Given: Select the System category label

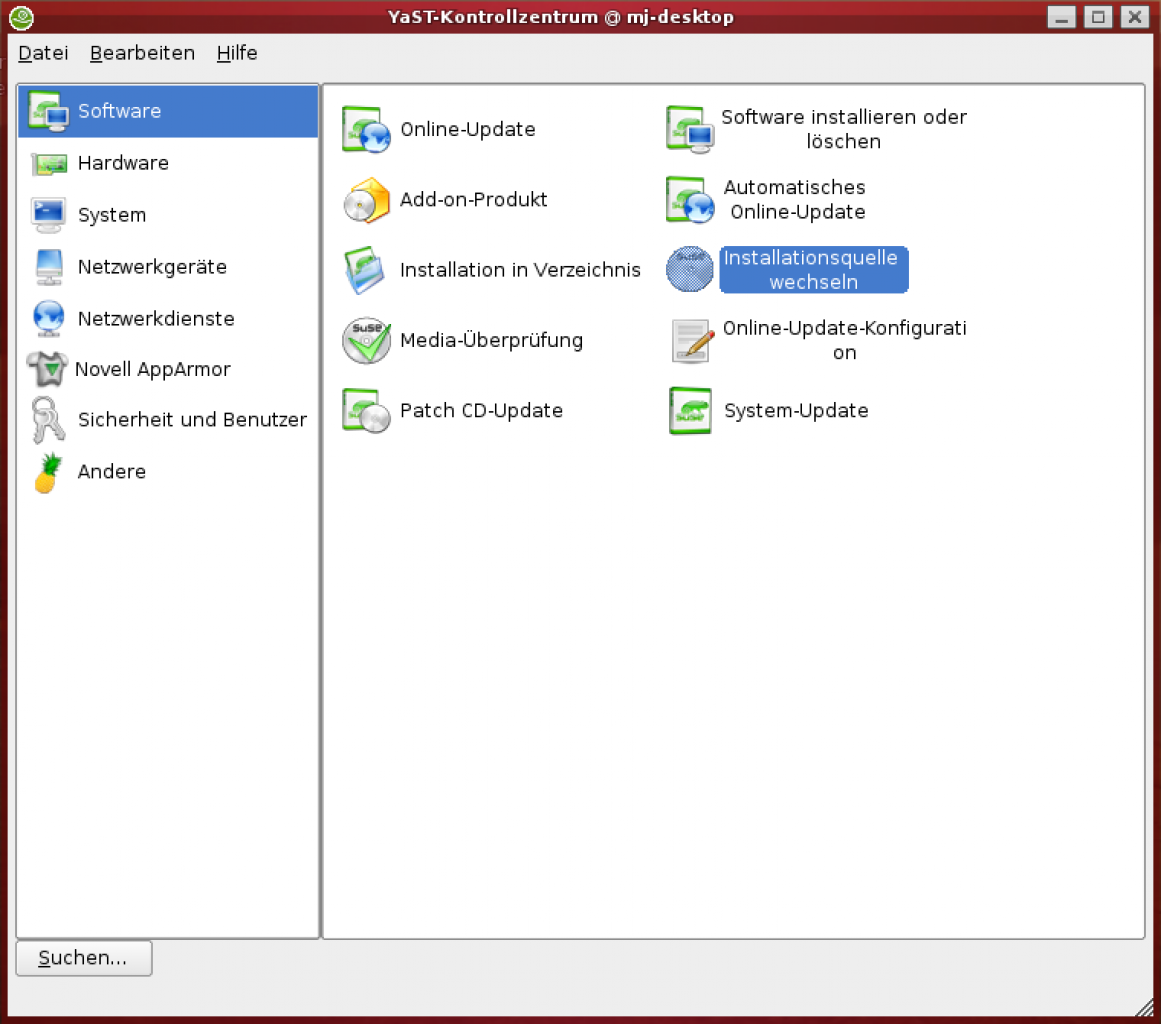Looking at the screenshot, I should point(112,215).
